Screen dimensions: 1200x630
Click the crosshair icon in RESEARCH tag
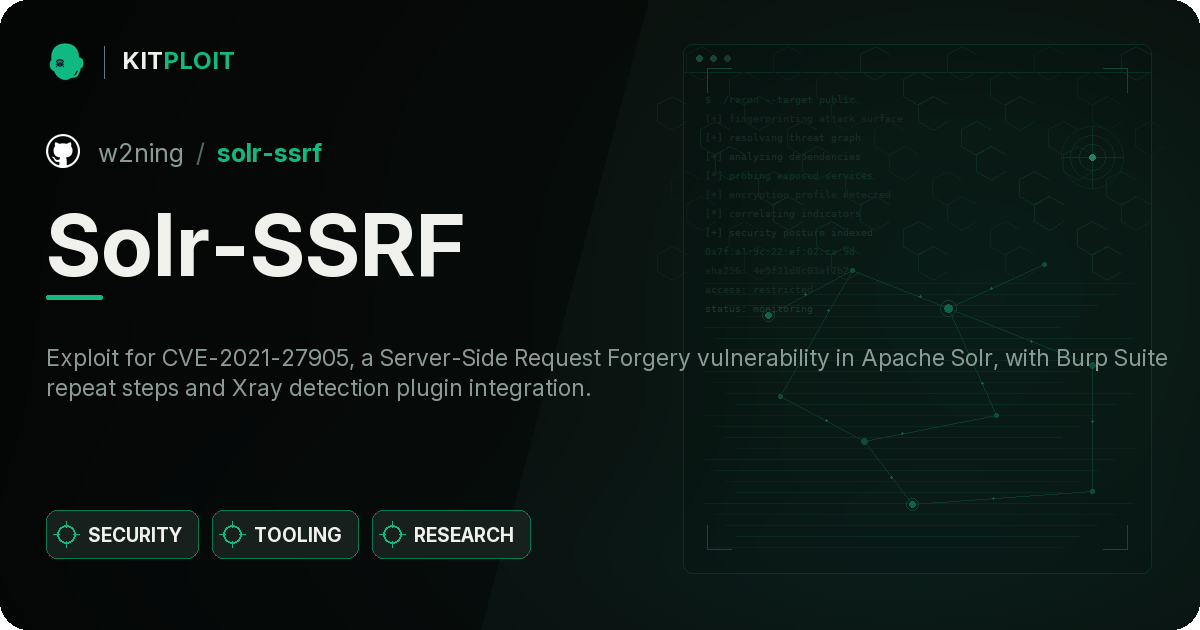coord(393,535)
